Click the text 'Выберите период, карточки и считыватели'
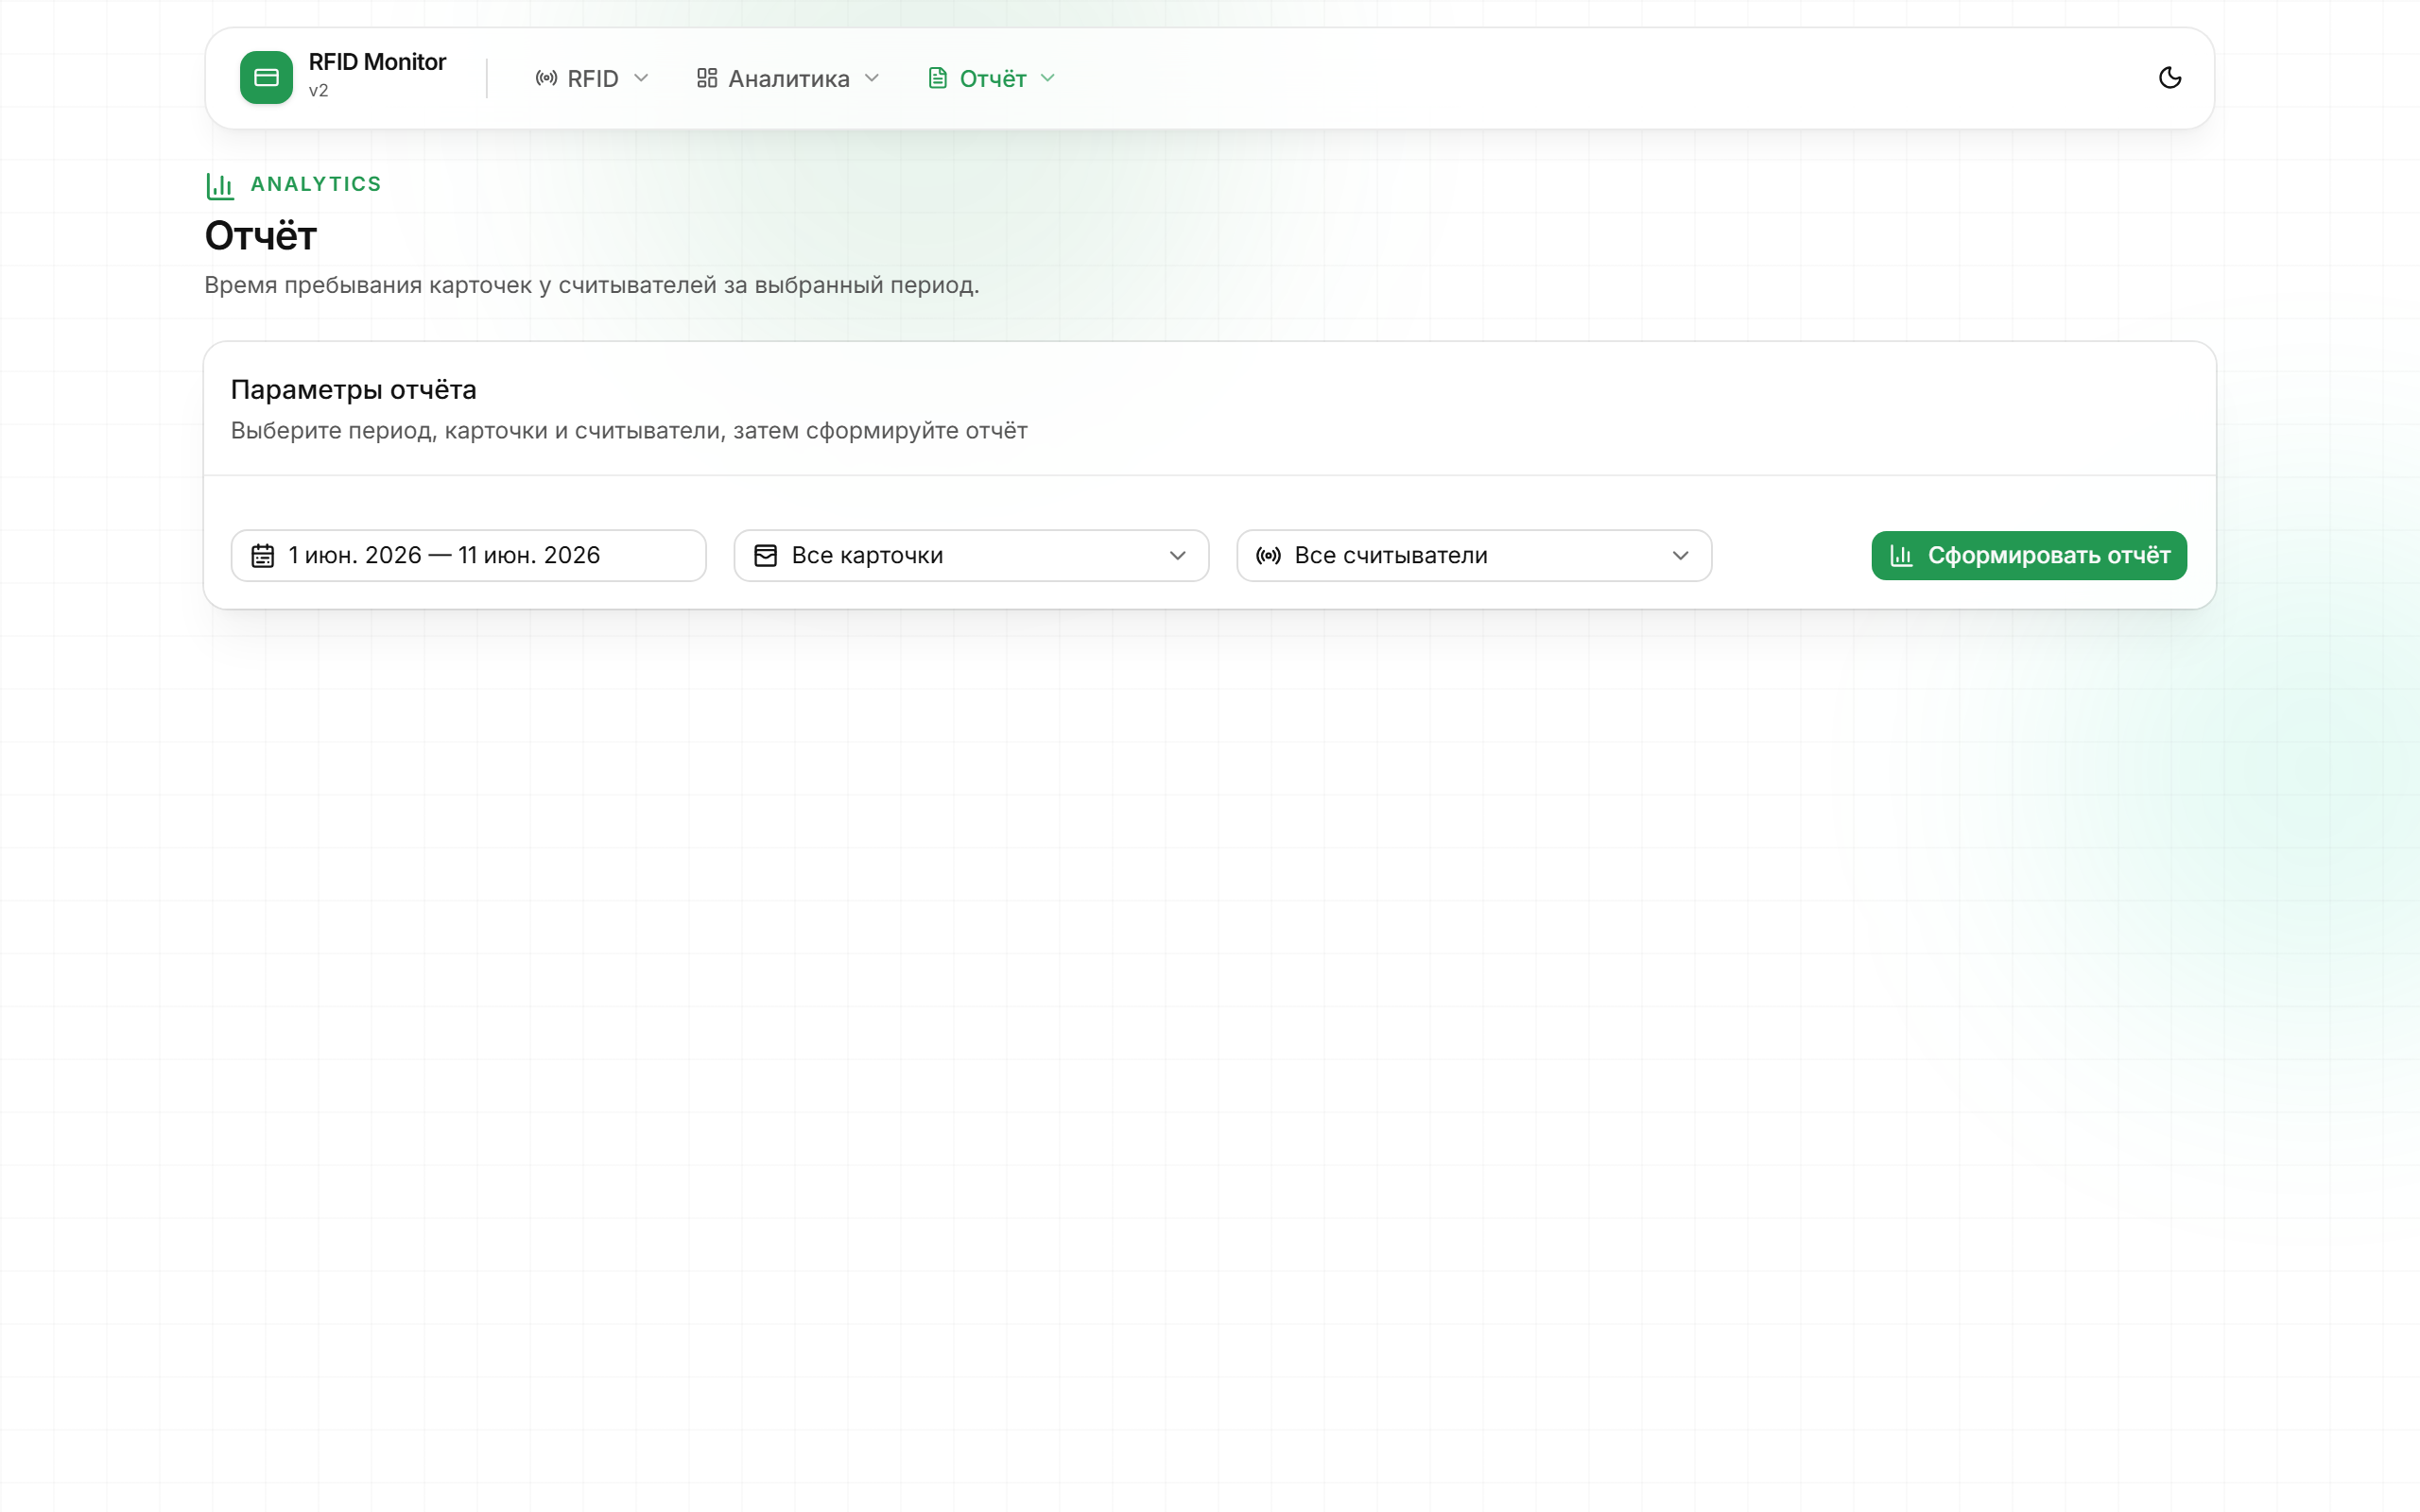This screenshot has height=1512, width=2420. pos(478,431)
